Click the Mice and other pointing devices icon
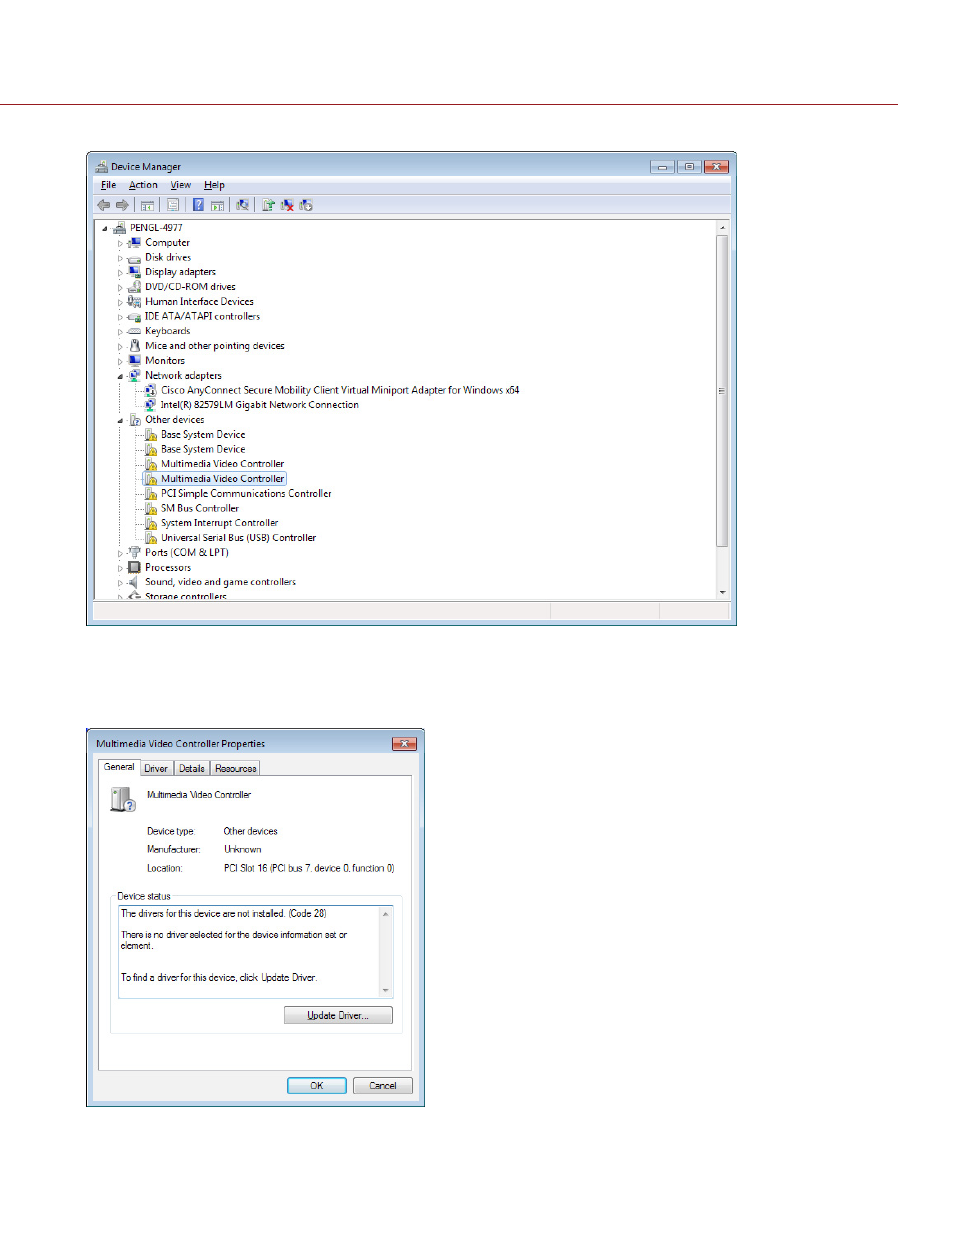This screenshot has width=954, height=1235. click(x=134, y=346)
